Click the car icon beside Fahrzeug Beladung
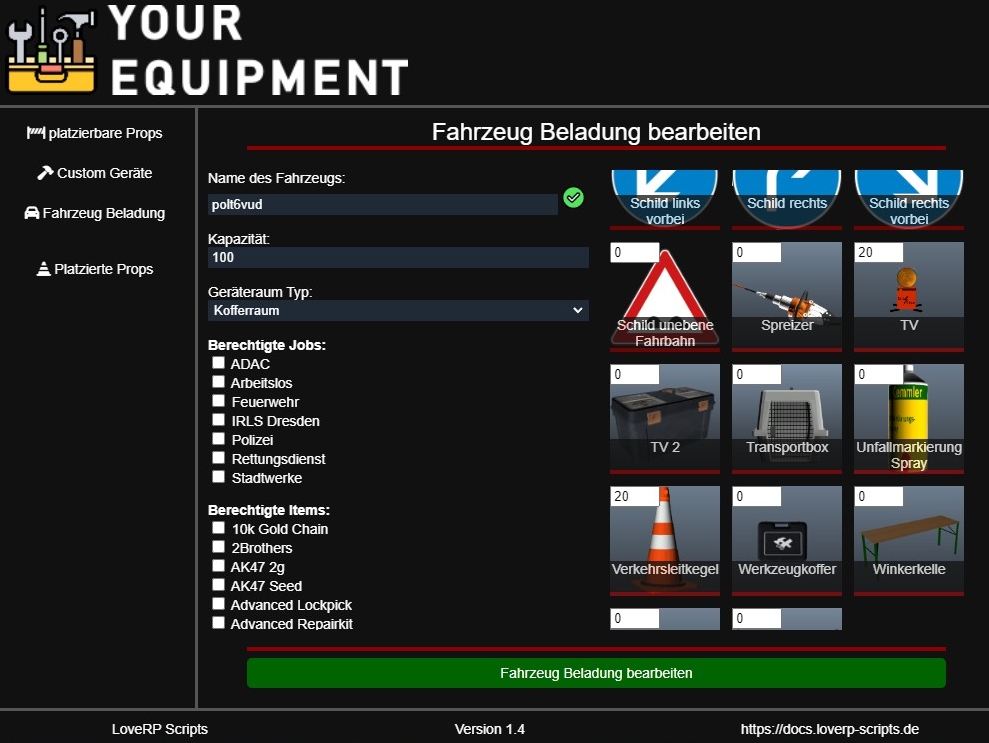This screenshot has width=989, height=743. (32, 213)
